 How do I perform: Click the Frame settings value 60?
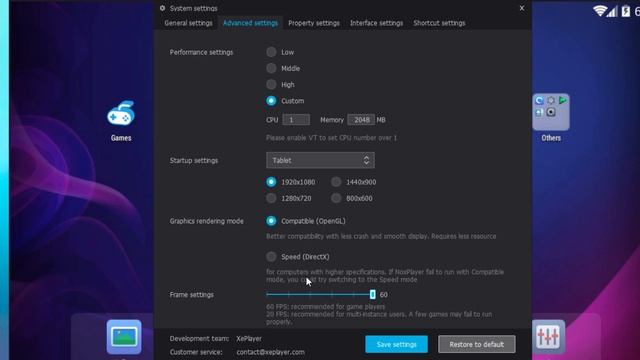point(384,295)
